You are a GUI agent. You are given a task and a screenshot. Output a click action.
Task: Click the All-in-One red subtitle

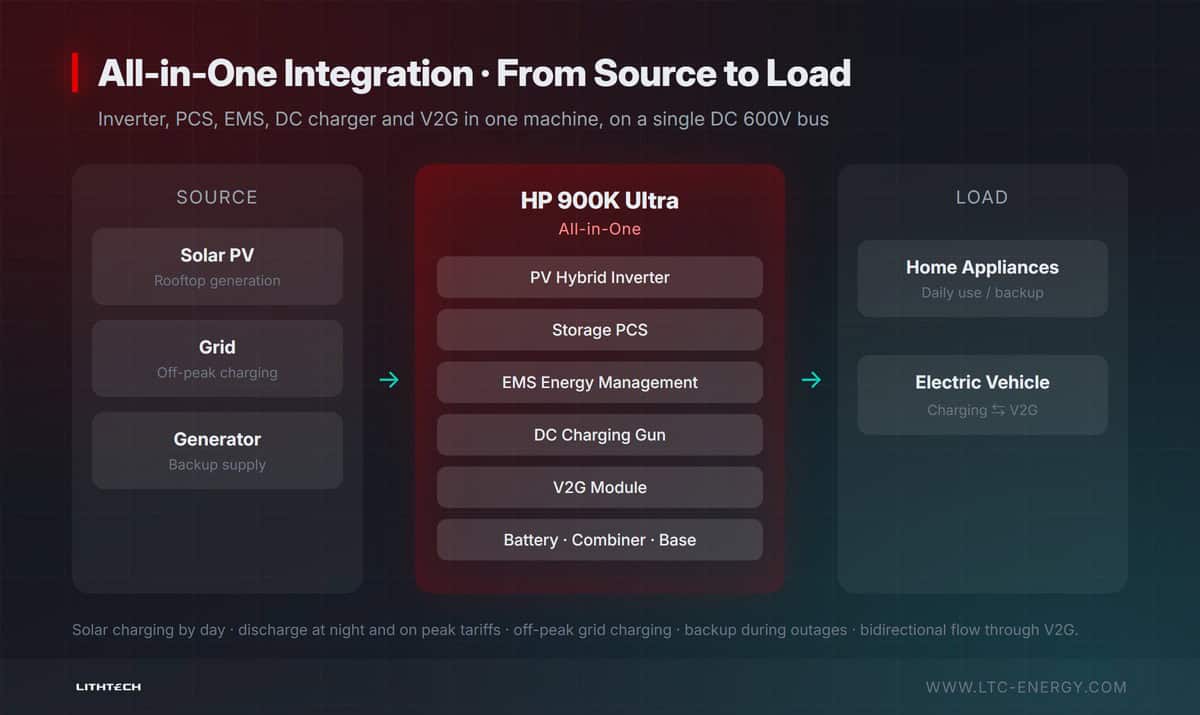coord(600,229)
